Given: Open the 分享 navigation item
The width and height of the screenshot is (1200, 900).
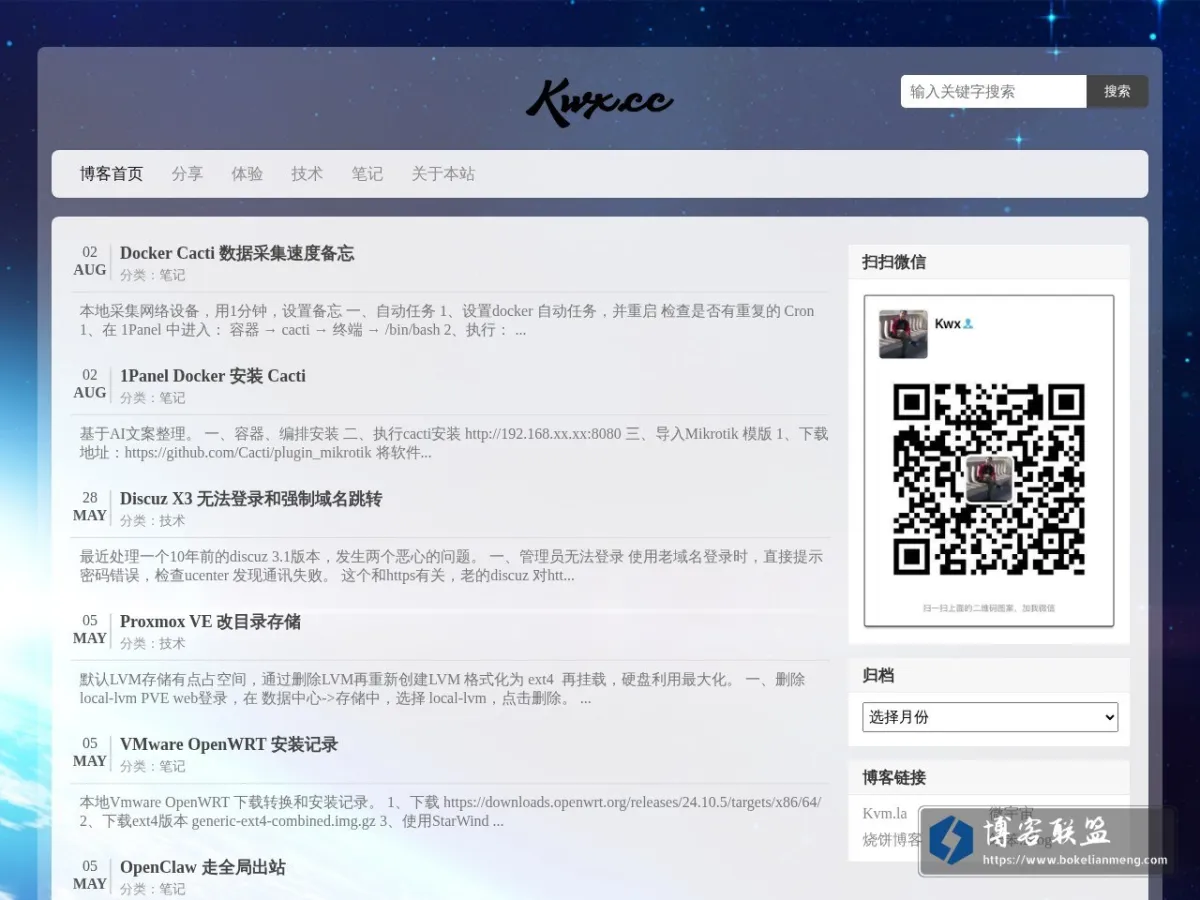Looking at the screenshot, I should tap(187, 174).
